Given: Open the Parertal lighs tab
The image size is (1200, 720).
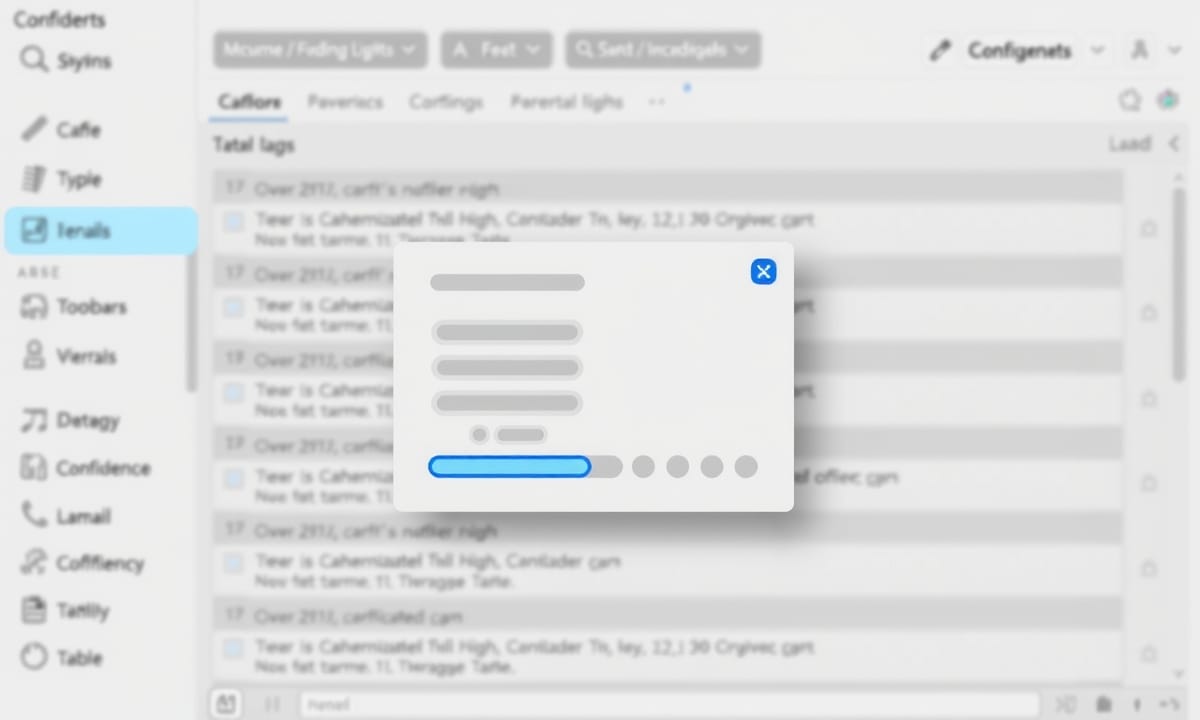Looking at the screenshot, I should [x=566, y=102].
